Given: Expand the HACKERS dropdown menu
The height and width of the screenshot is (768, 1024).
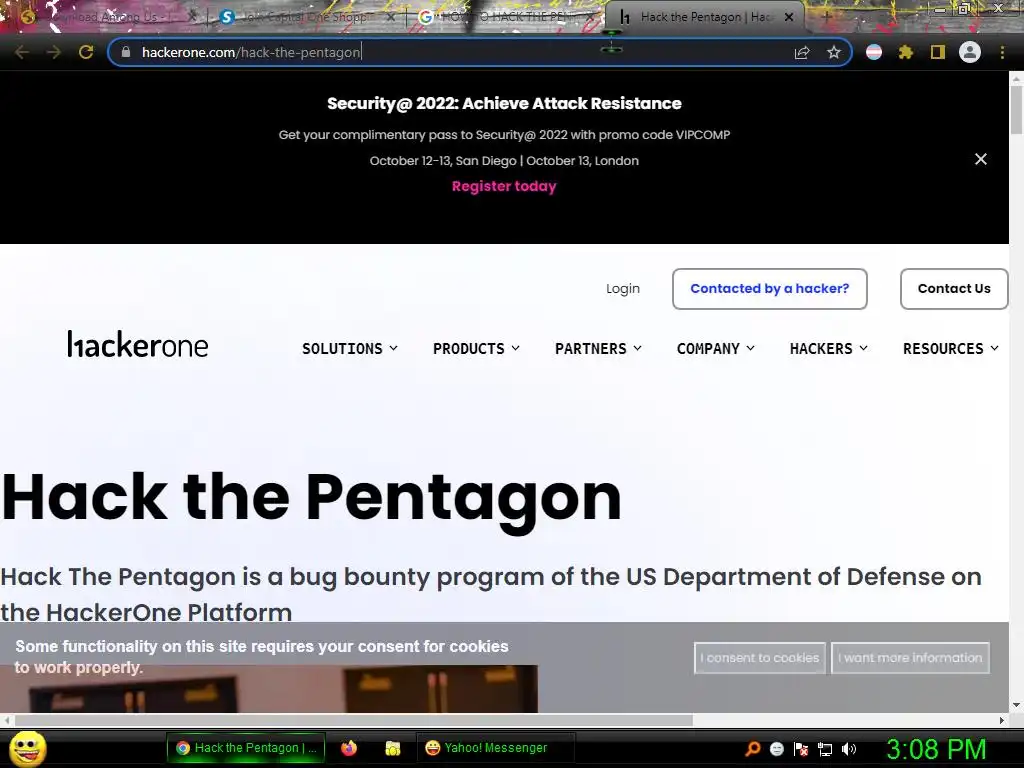Looking at the screenshot, I should tap(829, 349).
